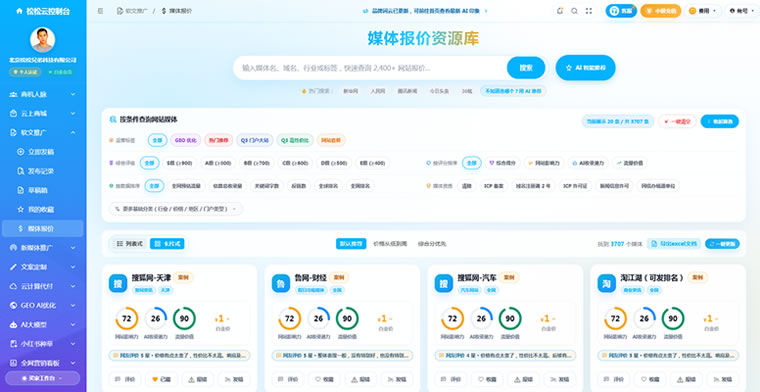Expand the 云上商城 sidebar menu
Viewport: 760px width, 392px height.
(x=73, y=113)
